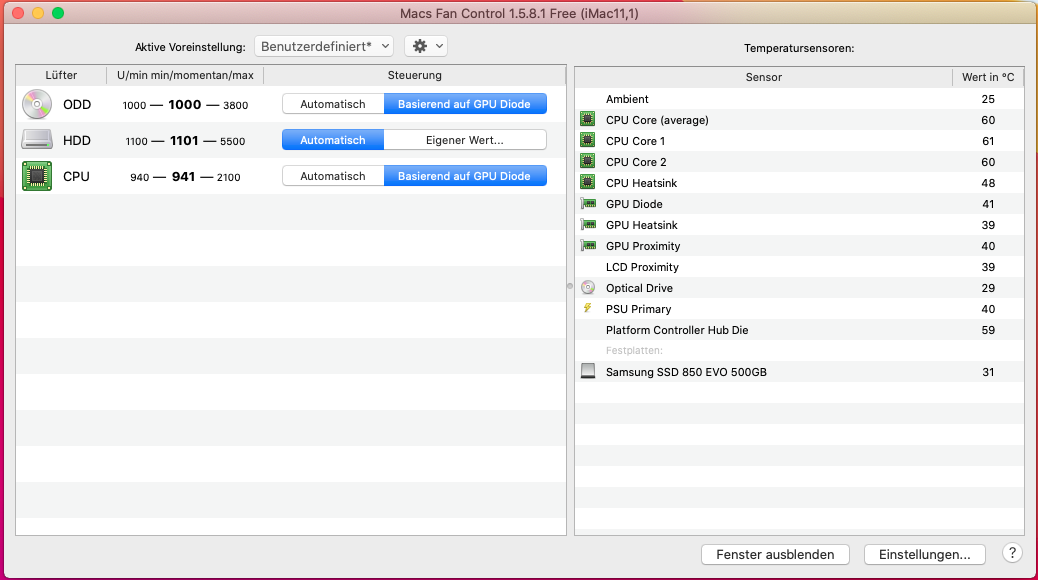Click the HDD drive fan icon
The image size is (1038, 580).
point(37,140)
